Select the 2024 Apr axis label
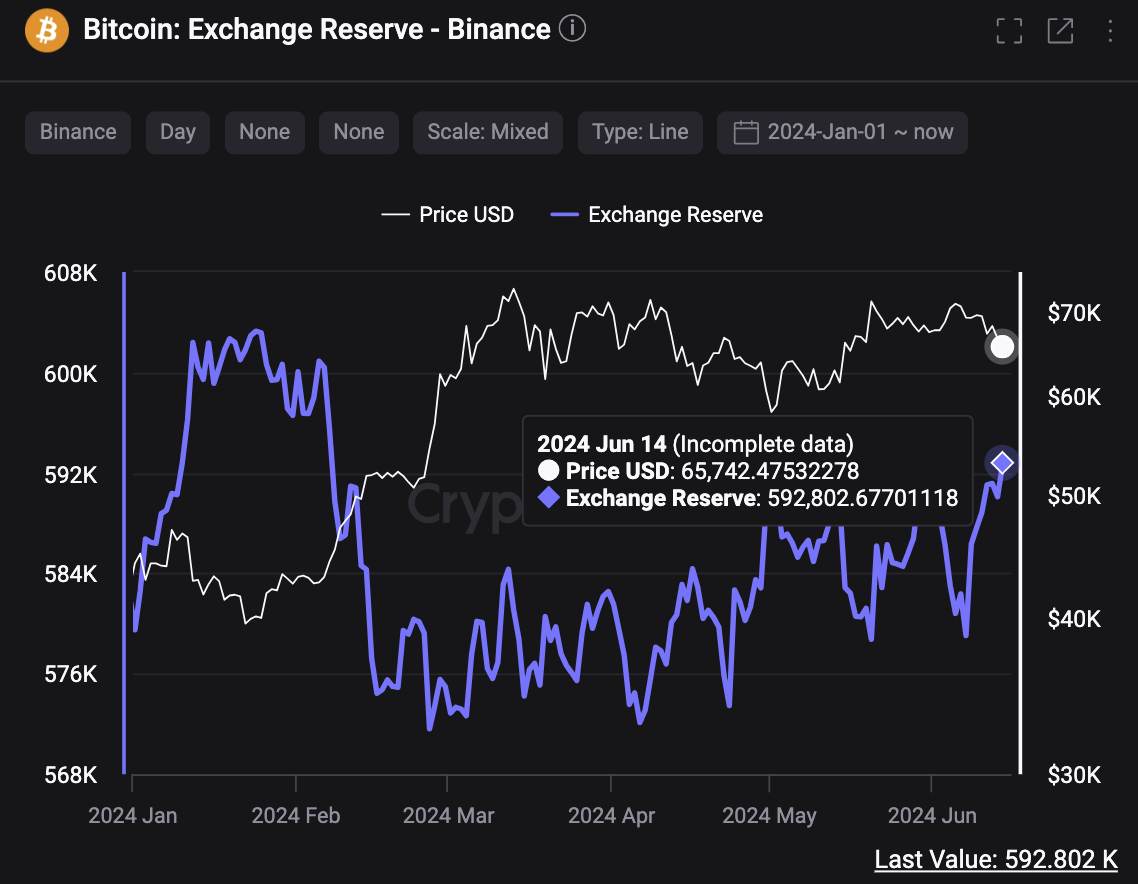 (611, 816)
